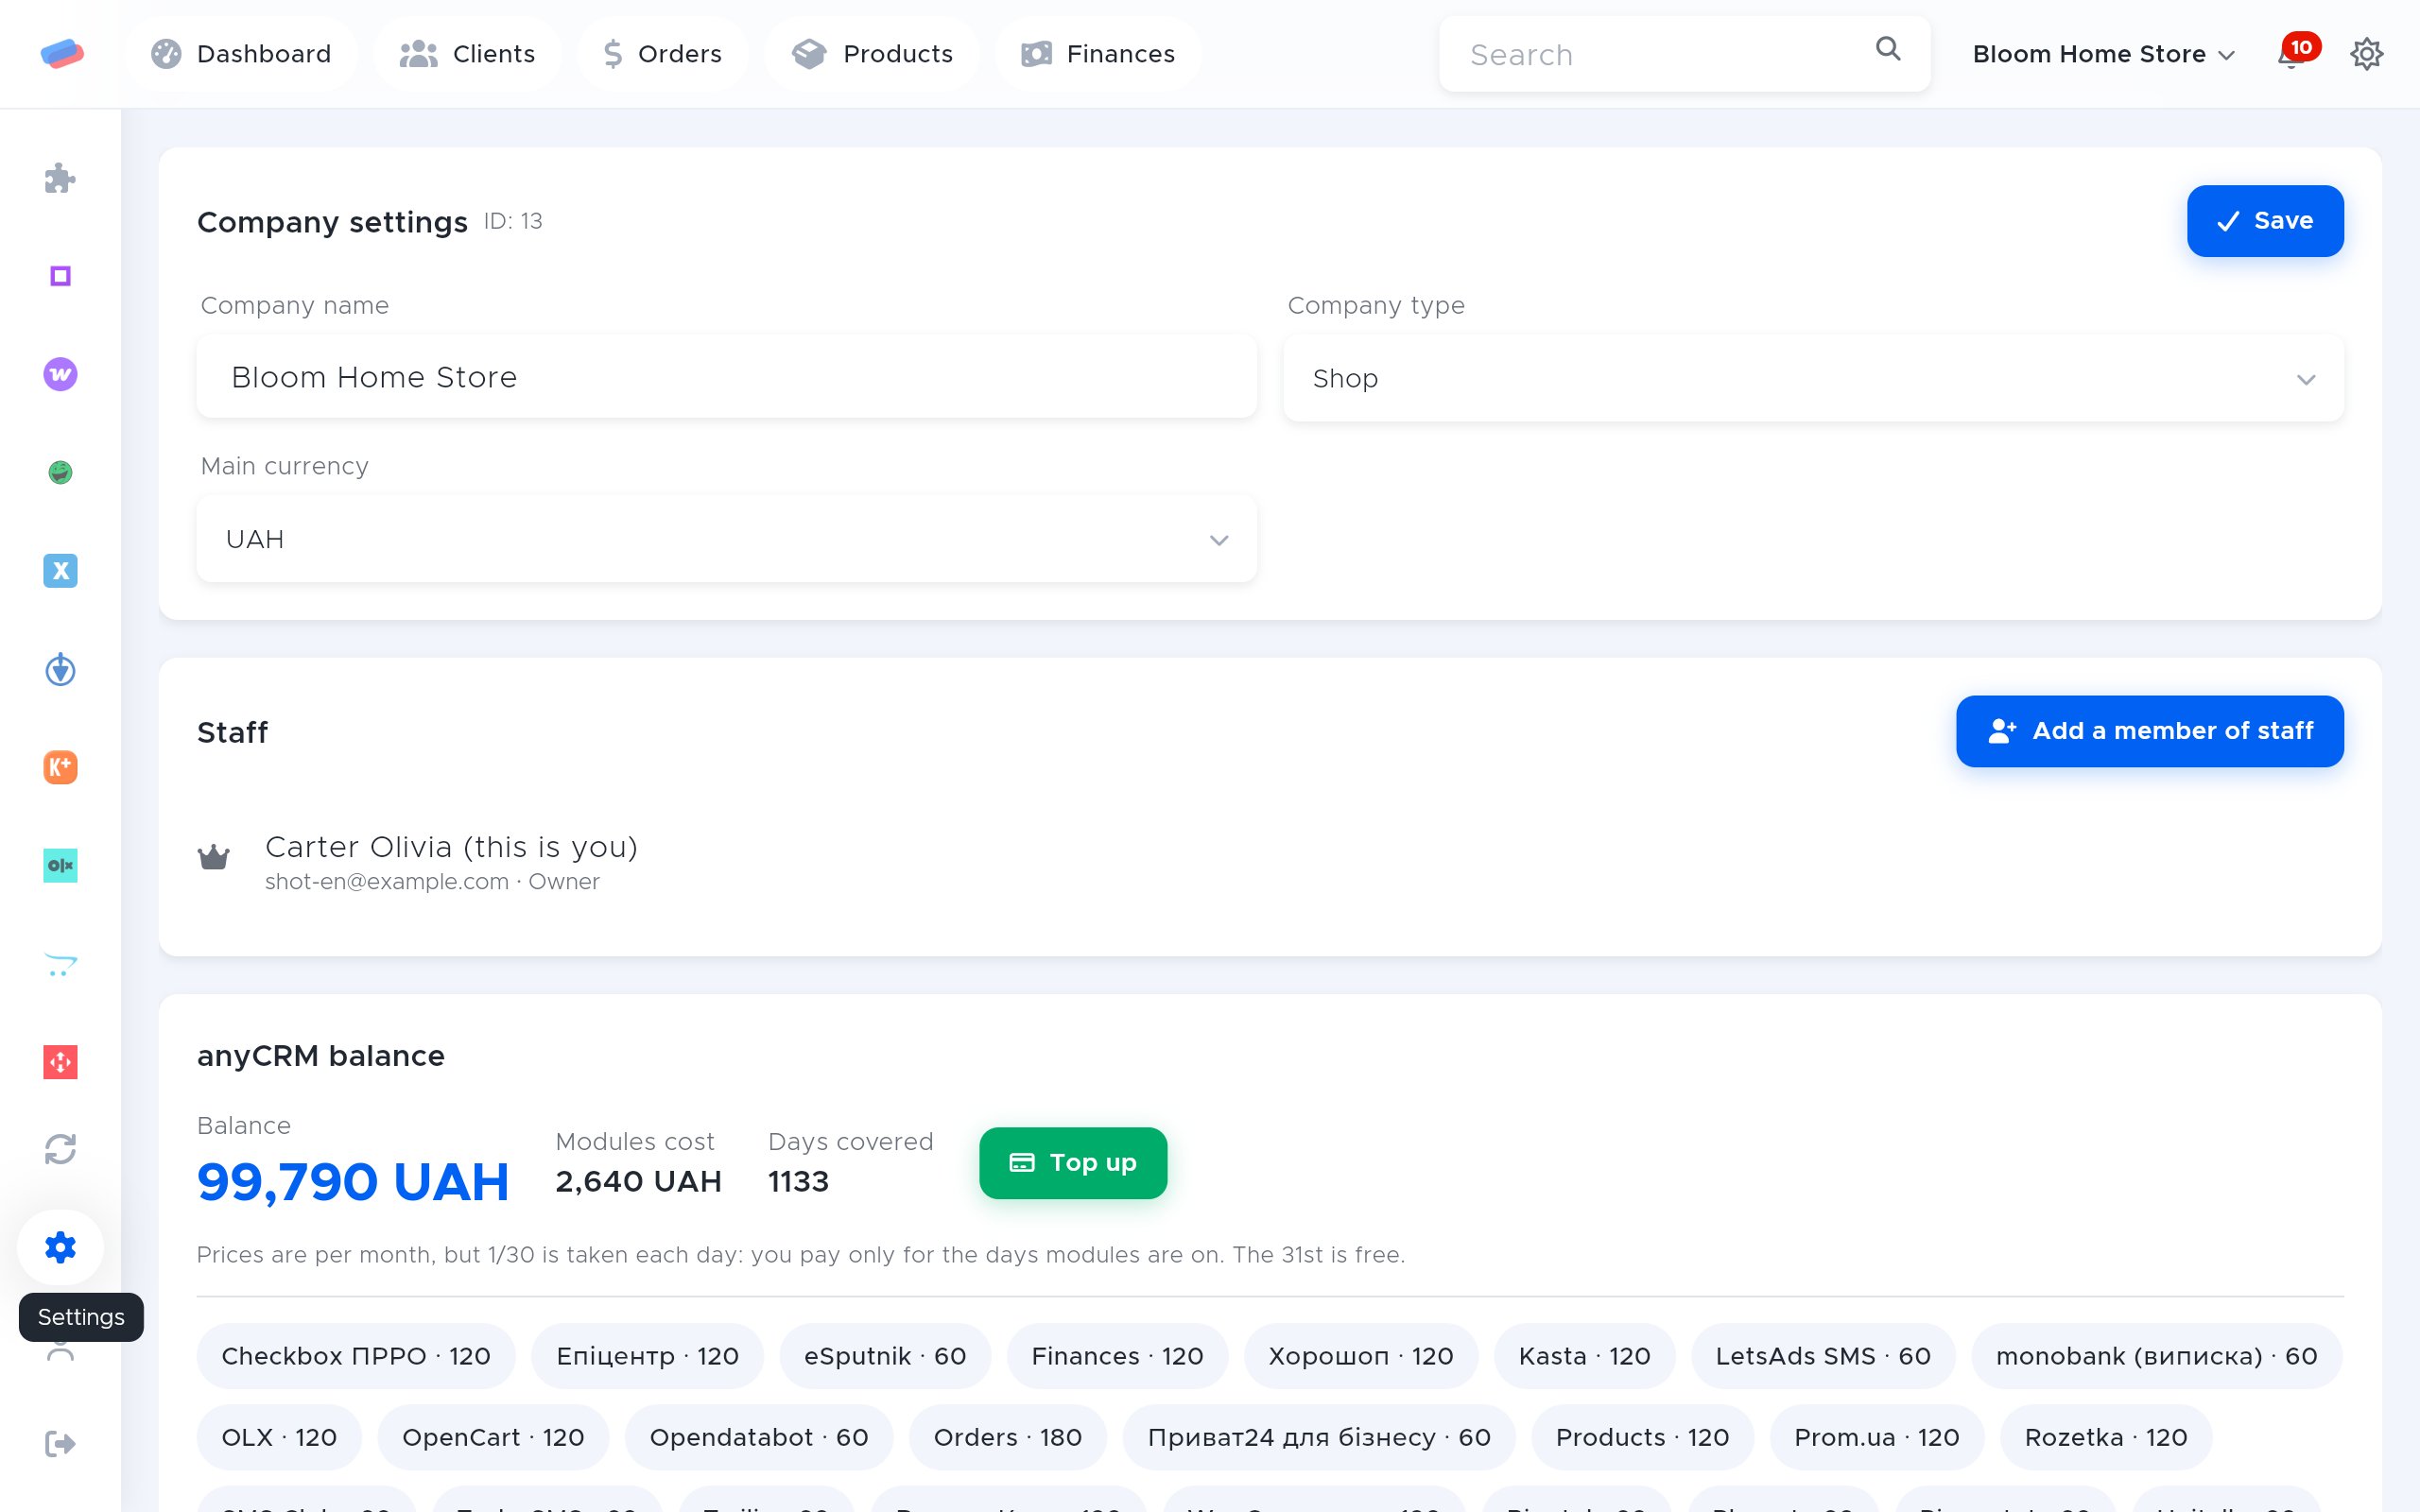Viewport: 2420px width, 1512px height.
Task: Click the anyCRM logo in top-left corner
Action: pos(62,53)
